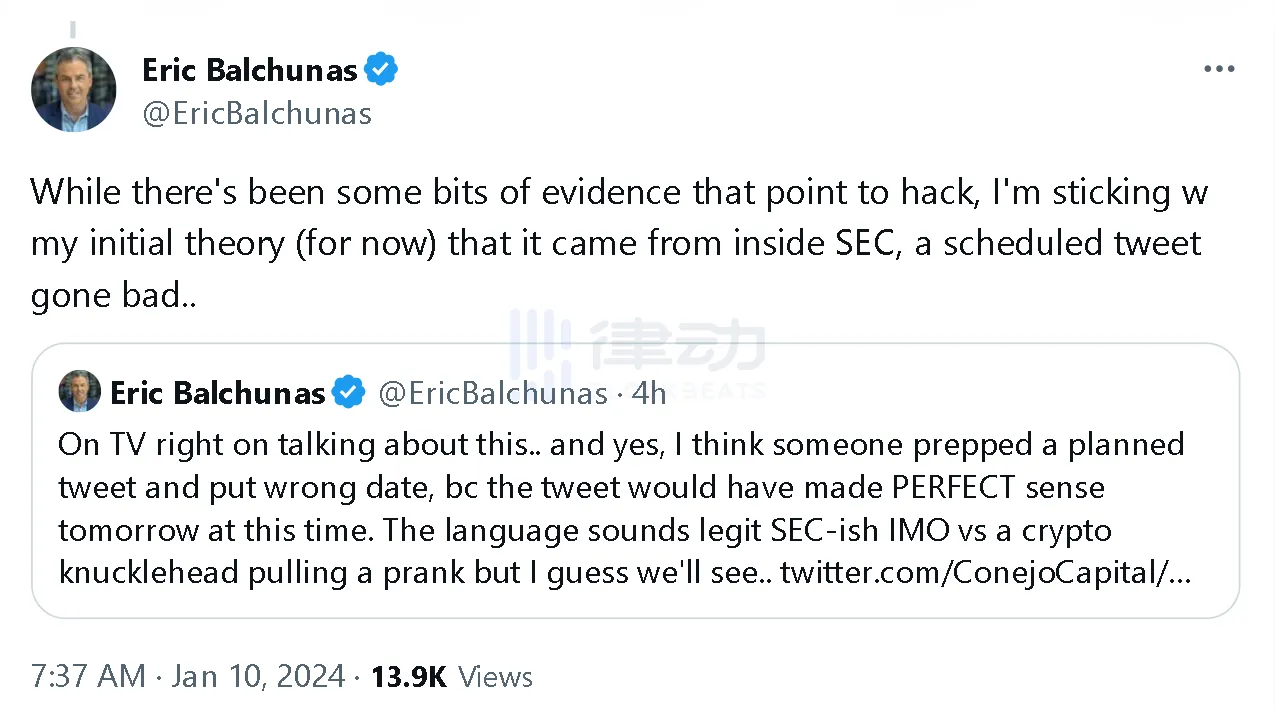Viewport: 1275px width, 710px height.
Task: Open the twitter.com/ConejoCapital link
Action: click(984, 573)
